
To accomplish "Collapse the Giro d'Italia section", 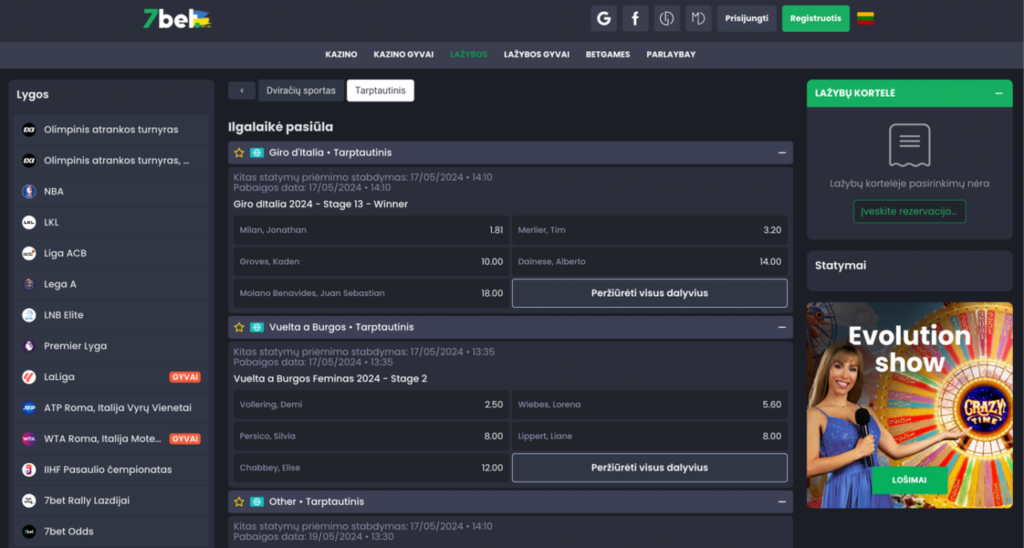I will click(x=782, y=153).
